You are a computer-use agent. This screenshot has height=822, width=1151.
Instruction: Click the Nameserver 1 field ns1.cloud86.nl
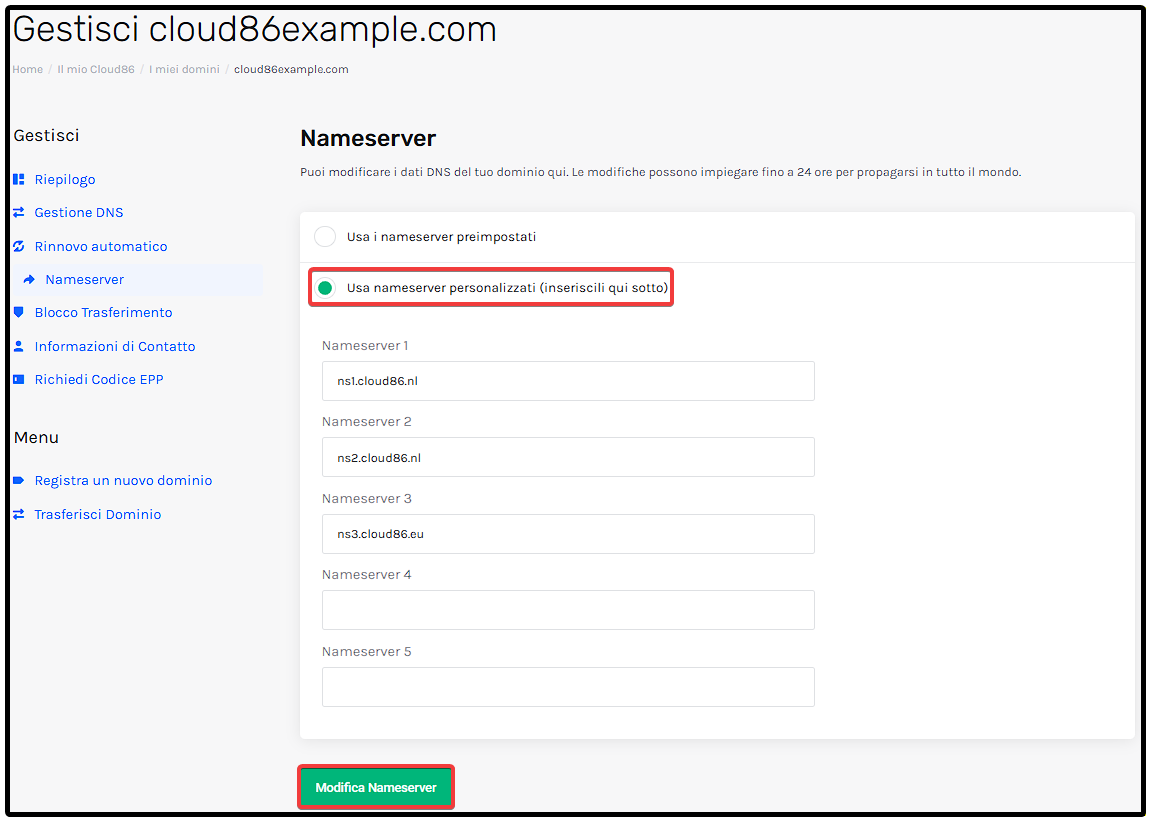[x=568, y=381]
